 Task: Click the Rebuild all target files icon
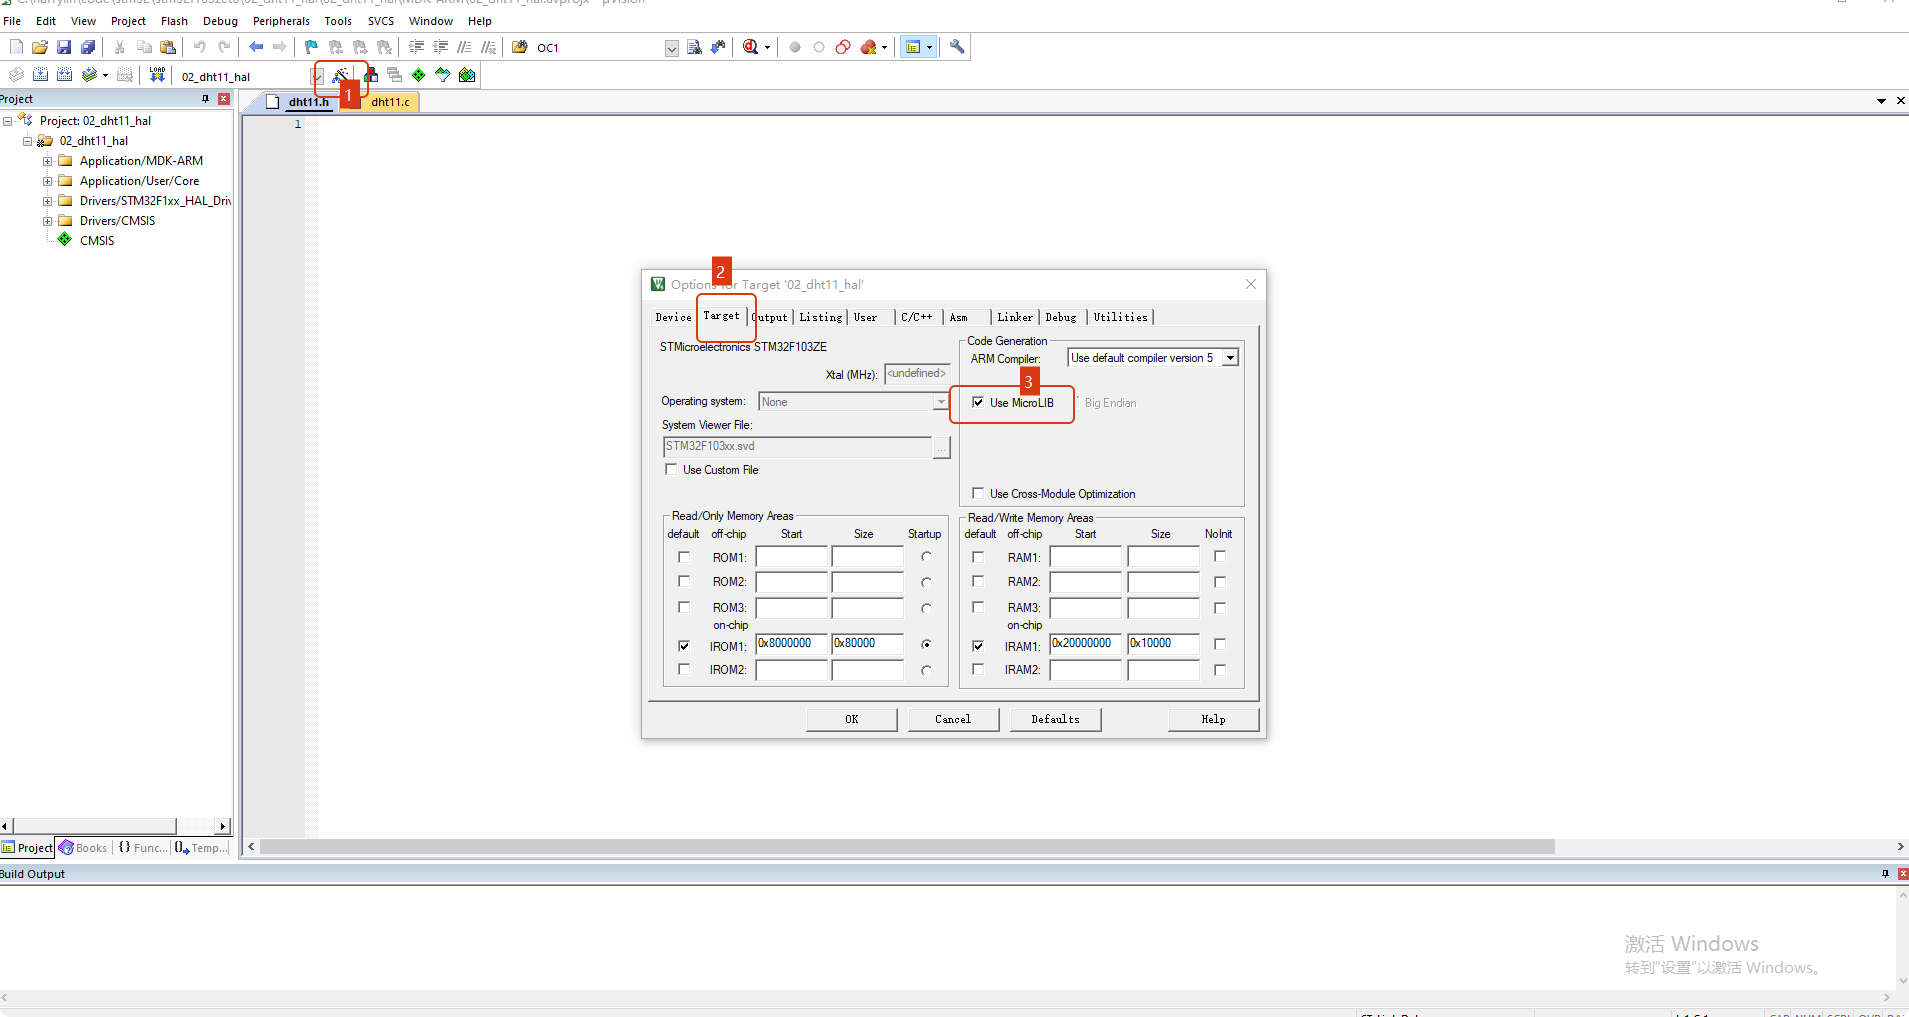[64, 75]
